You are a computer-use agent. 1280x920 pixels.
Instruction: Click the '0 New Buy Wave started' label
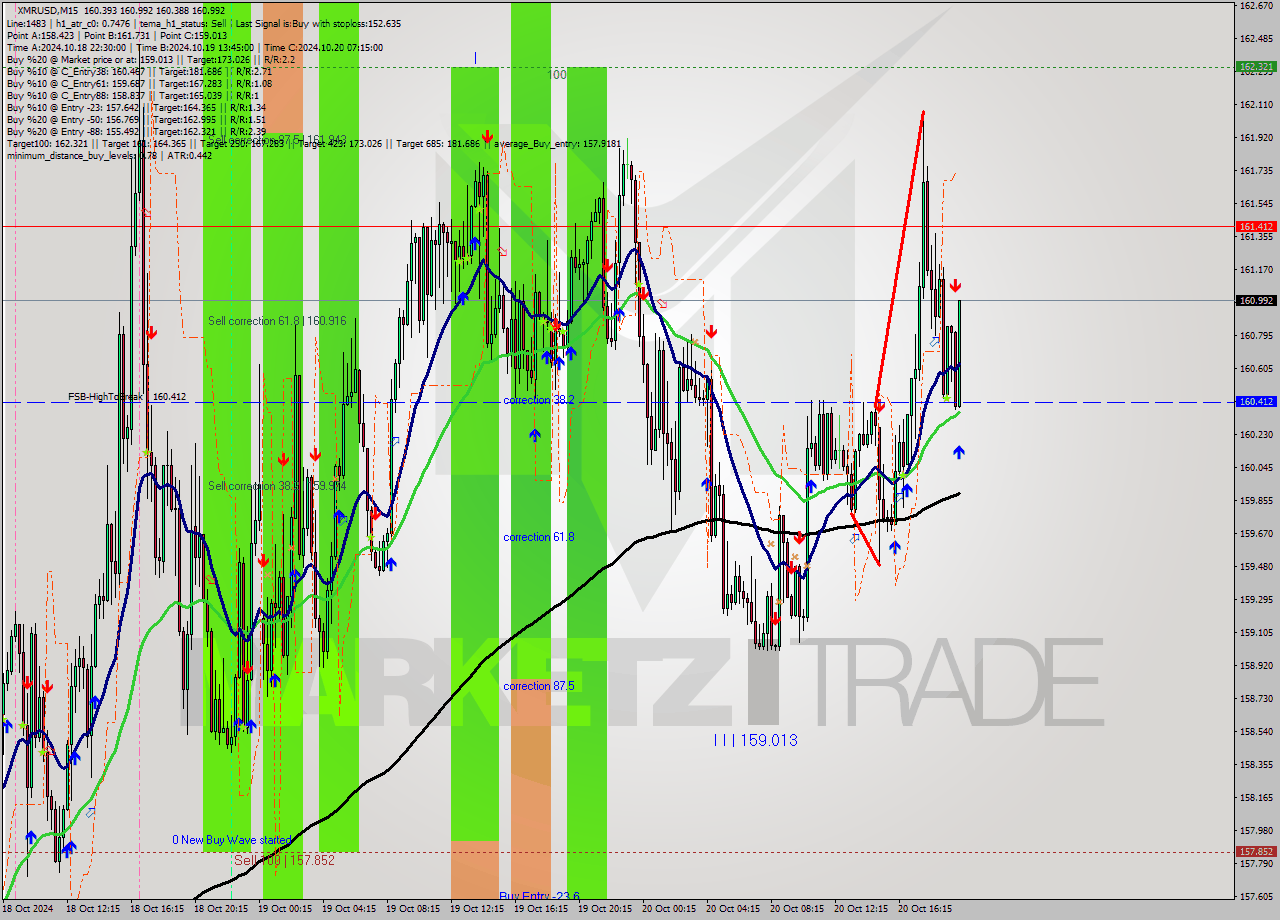232,840
